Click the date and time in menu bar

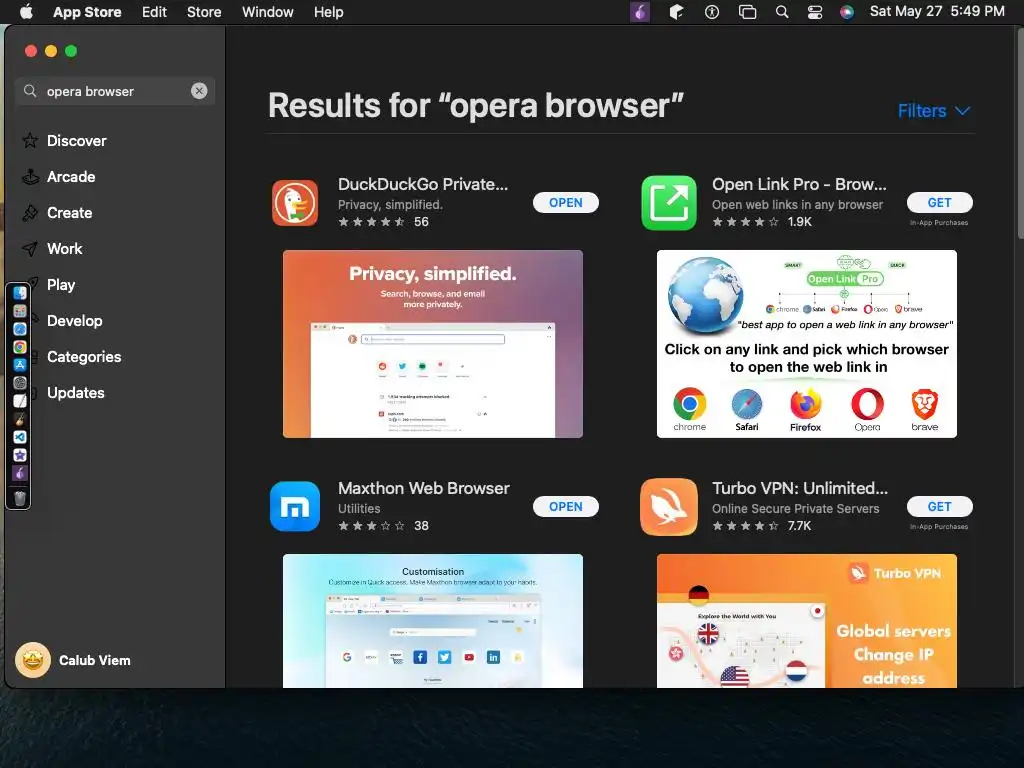(936, 11)
